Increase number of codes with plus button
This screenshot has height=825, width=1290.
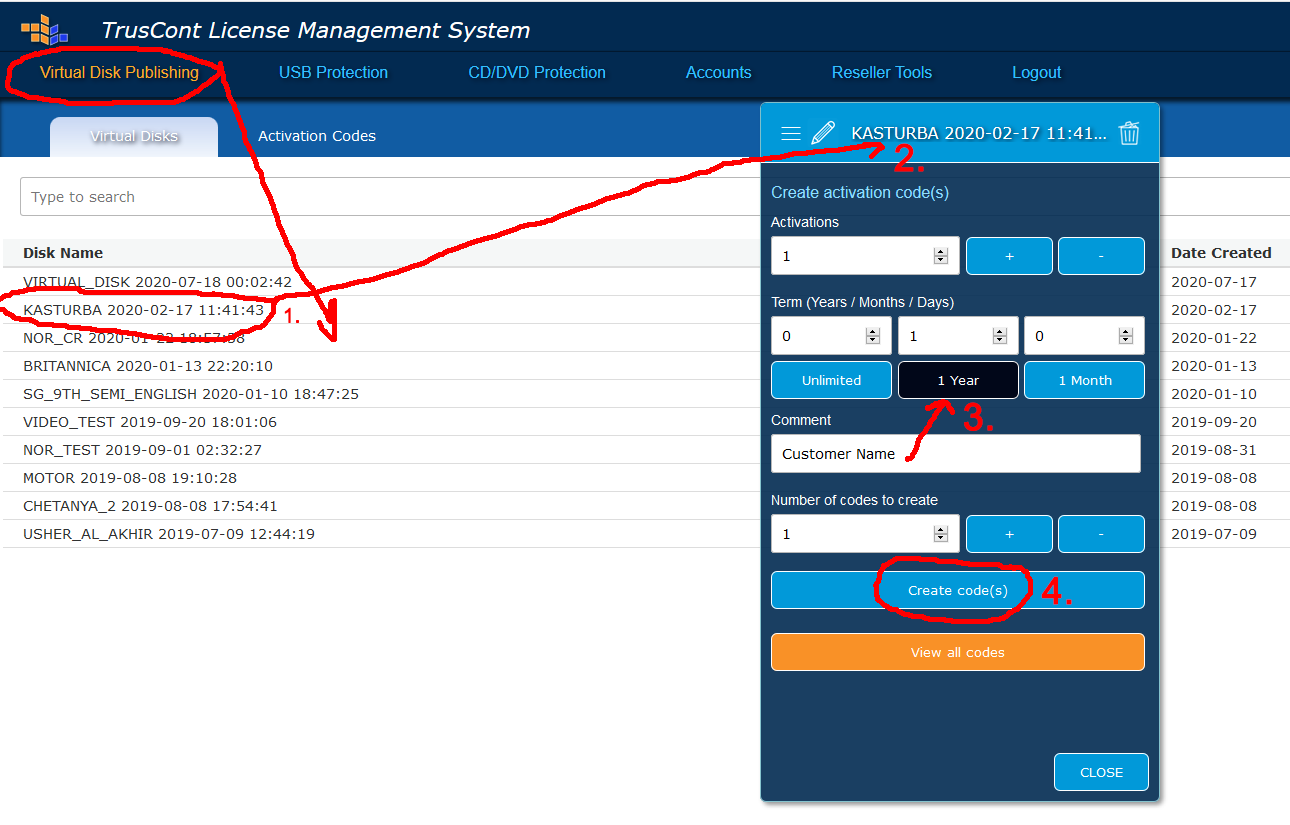click(x=1009, y=534)
